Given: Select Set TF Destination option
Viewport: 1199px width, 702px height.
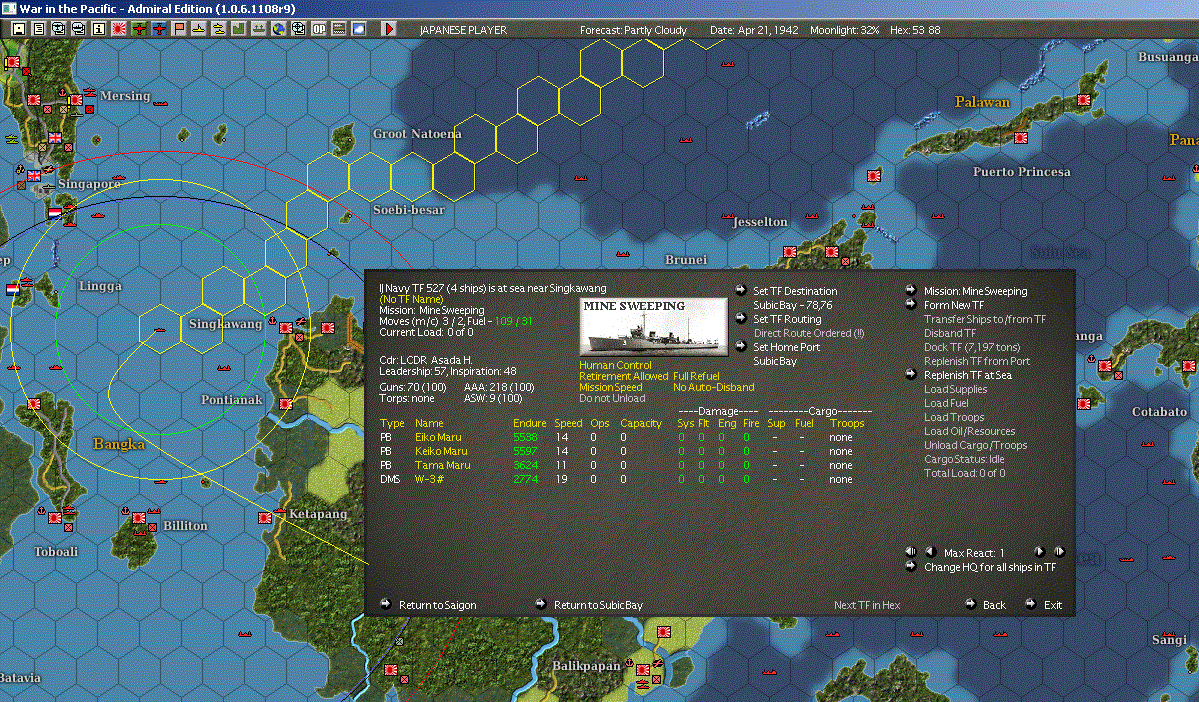Looking at the screenshot, I should tap(795, 291).
